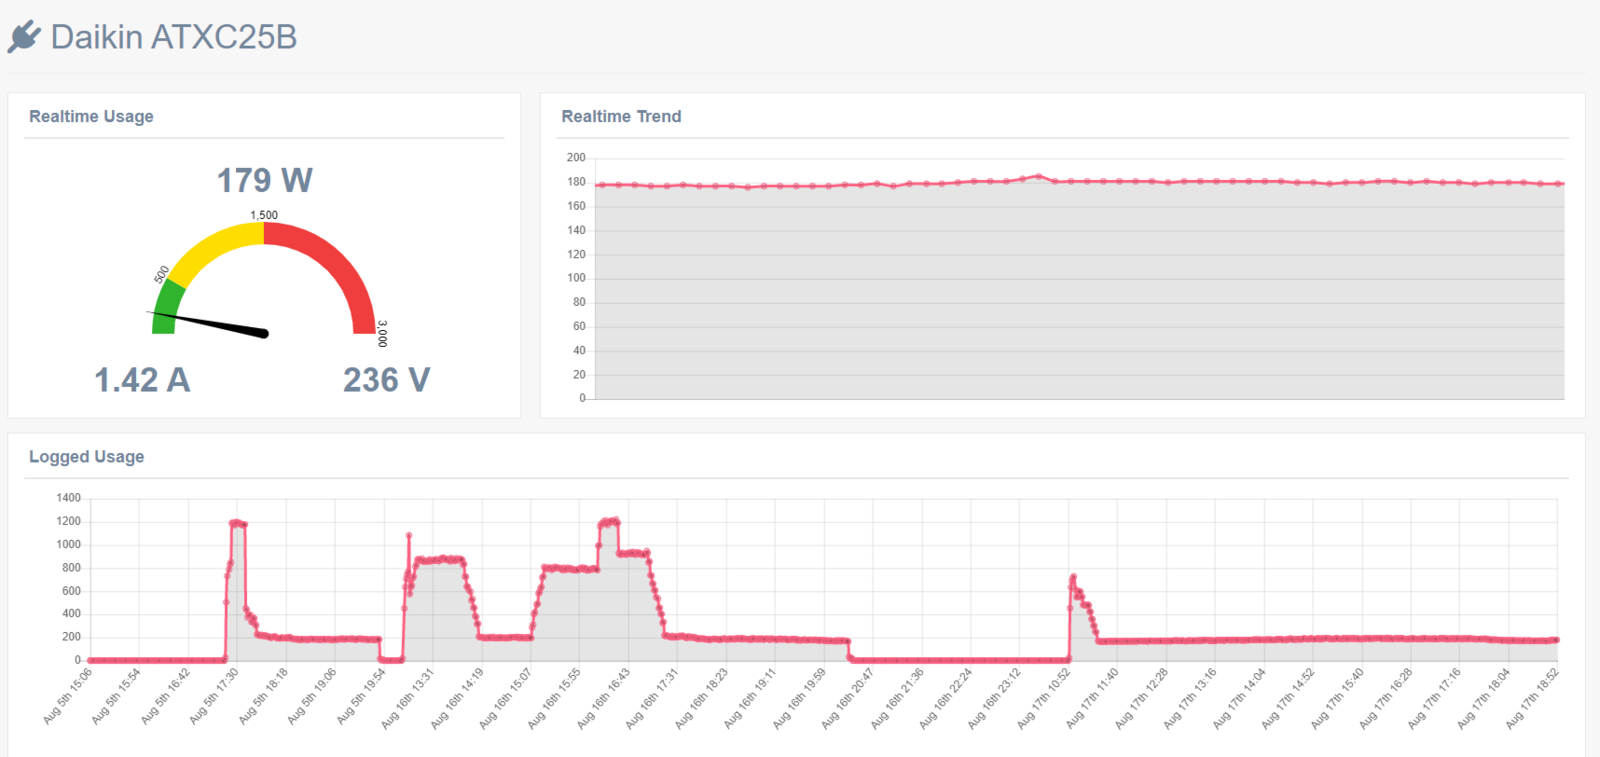
Task: Click the Aug 16th 13:31 axis label
Action: click(x=408, y=698)
